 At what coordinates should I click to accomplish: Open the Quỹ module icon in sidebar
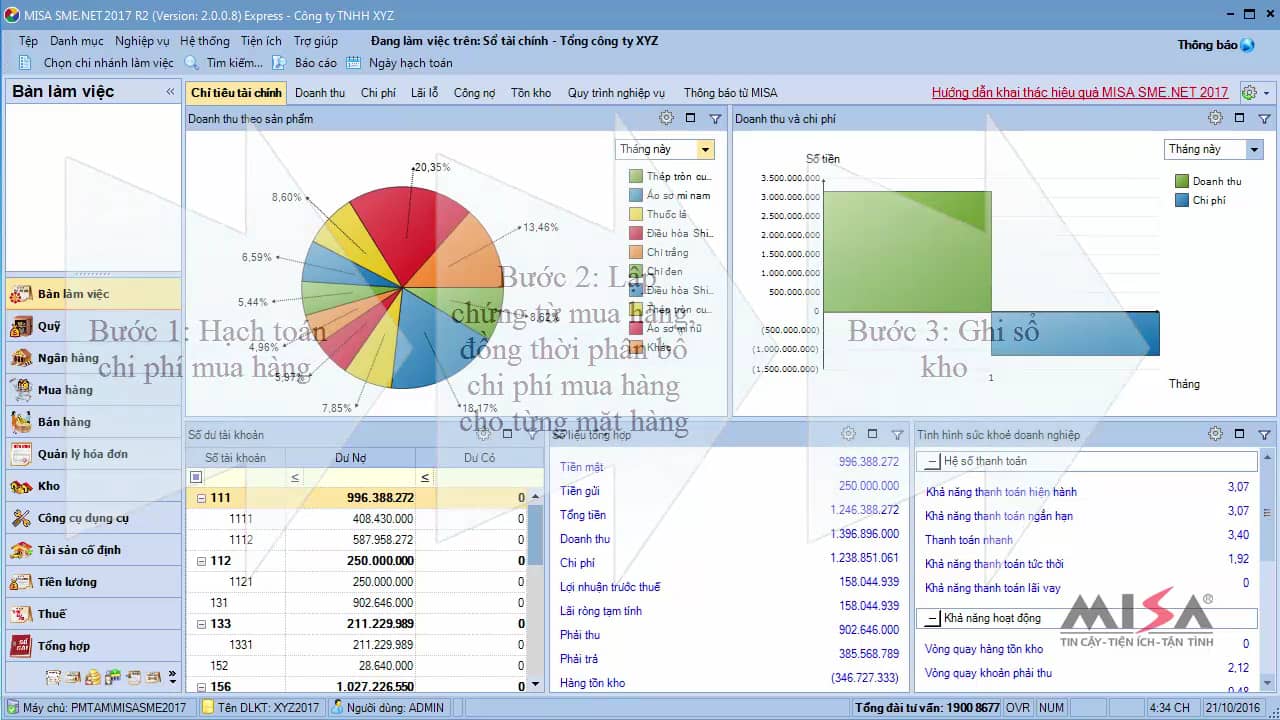pyautogui.click(x=21, y=326)
